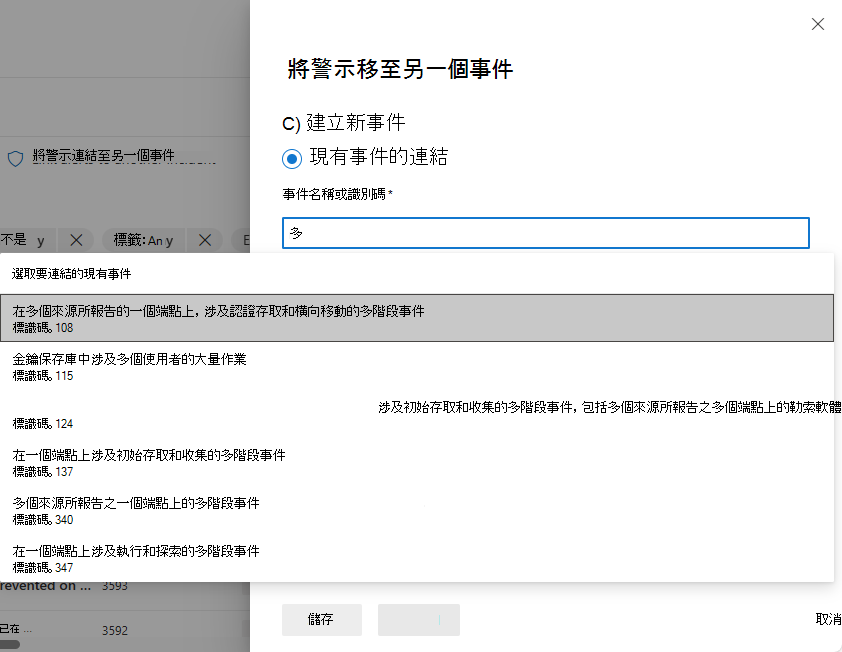The image size is (842, 652).
Task: Open 將警示連結至另一個事件 link in background
Action: 103,156
